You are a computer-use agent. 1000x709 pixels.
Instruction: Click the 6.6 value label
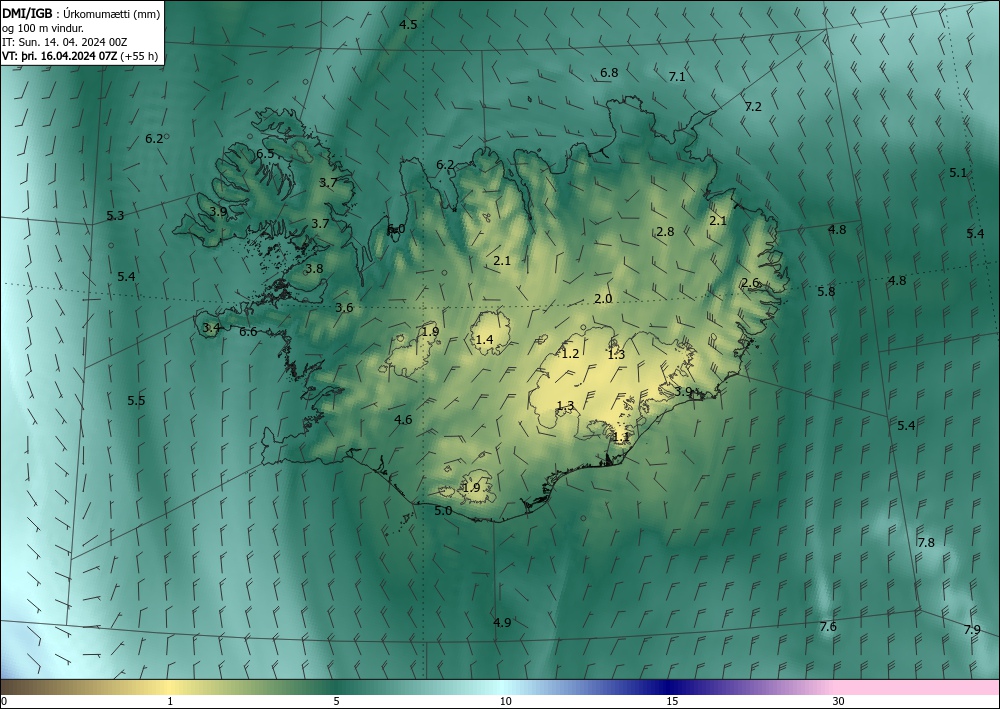coord(248,332)
